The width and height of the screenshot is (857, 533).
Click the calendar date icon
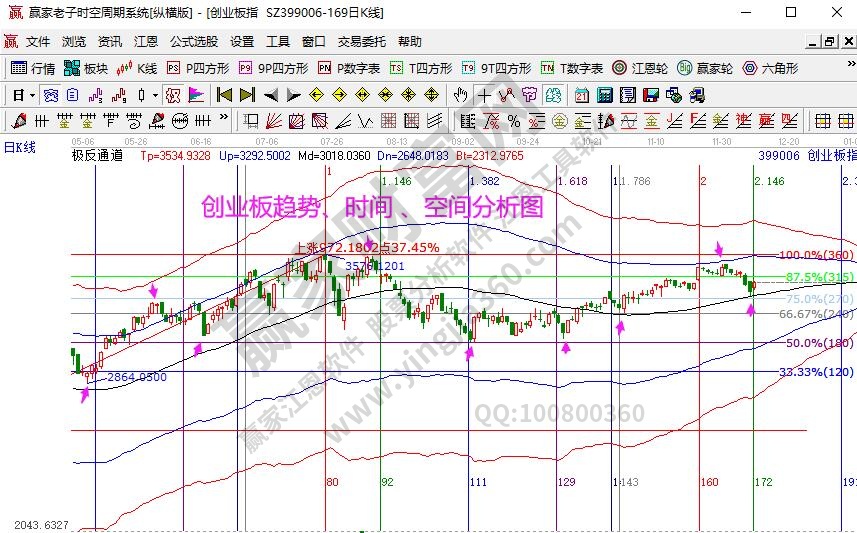click(x=582, y=95)
